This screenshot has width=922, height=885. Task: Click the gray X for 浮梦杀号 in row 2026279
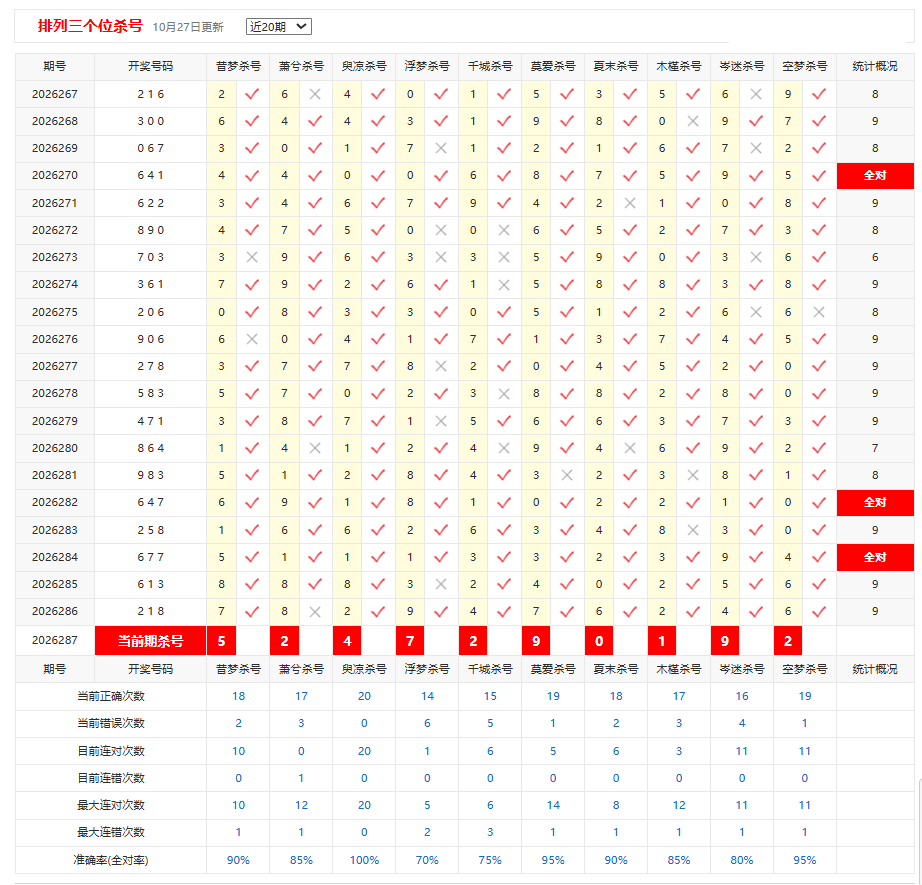pyautogui.click(x=441, y=421)
